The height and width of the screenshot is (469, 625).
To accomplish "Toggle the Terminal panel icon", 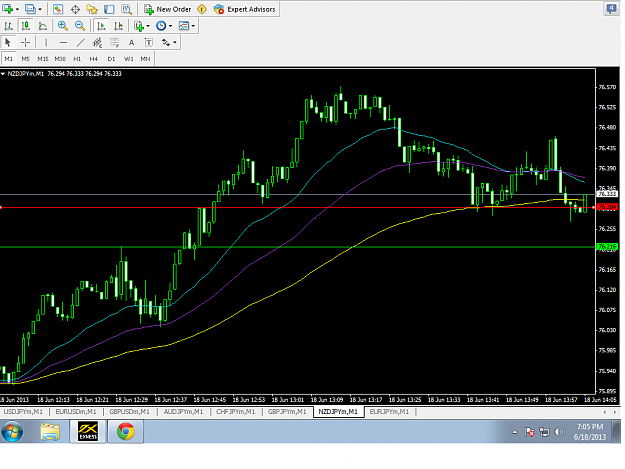I will click(109, 9).
